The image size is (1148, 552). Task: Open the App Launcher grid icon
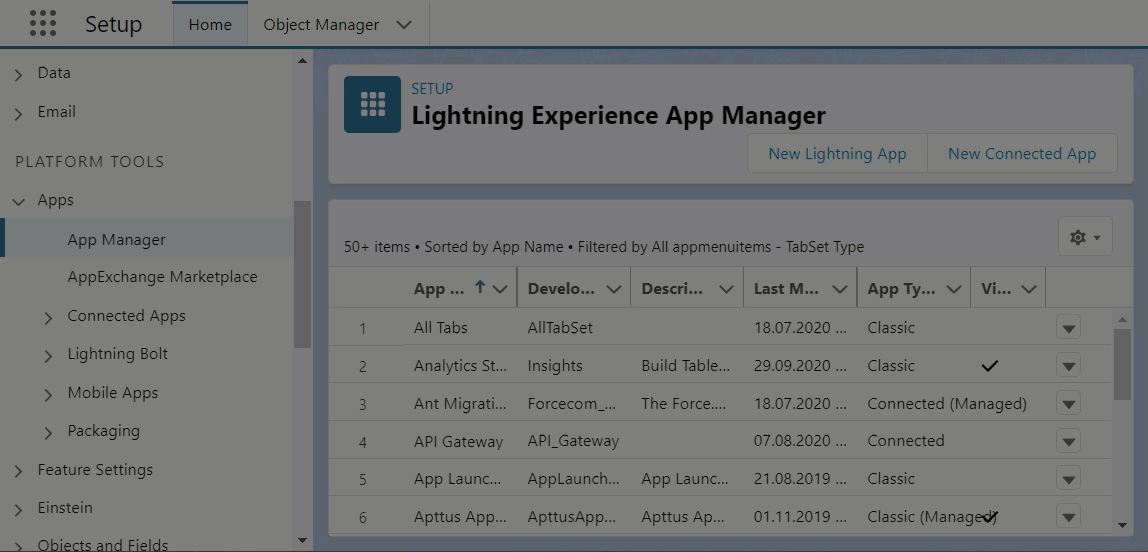coord(43,24)
